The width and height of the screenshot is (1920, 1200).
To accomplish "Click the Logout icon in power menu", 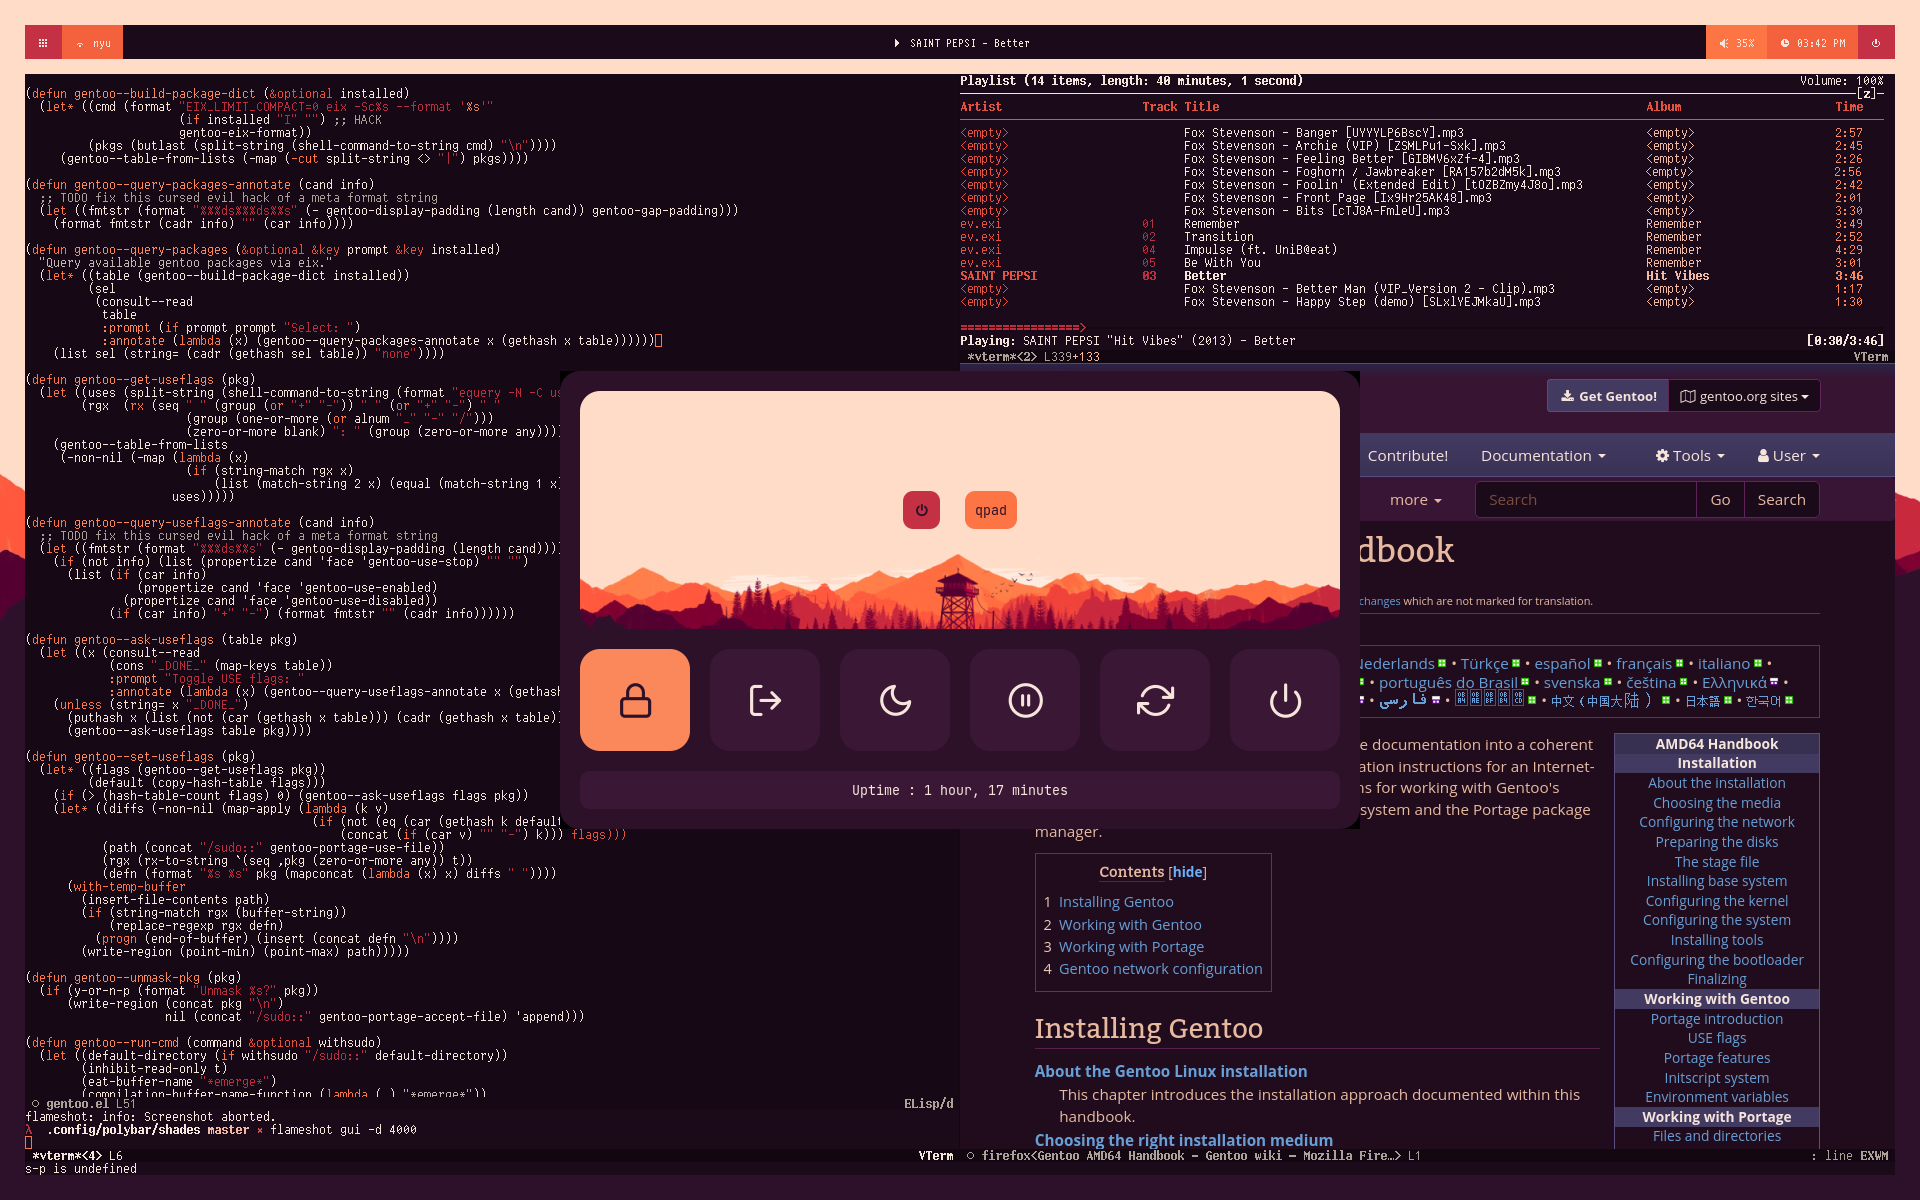I will tap(765, 700).
